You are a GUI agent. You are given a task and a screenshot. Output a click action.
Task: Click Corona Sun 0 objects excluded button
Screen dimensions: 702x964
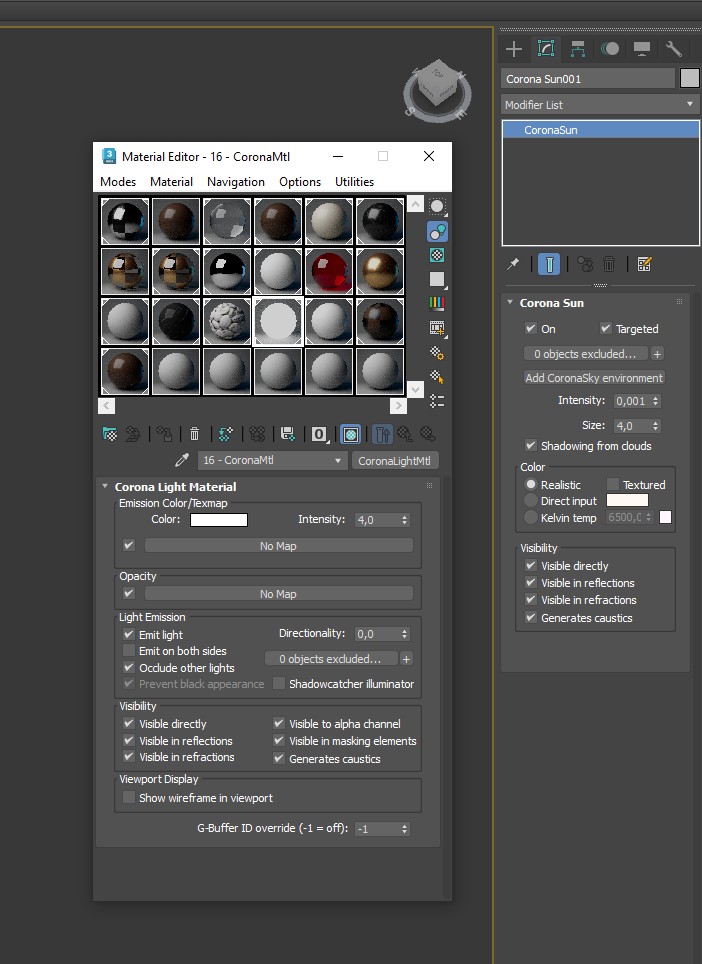585,354
